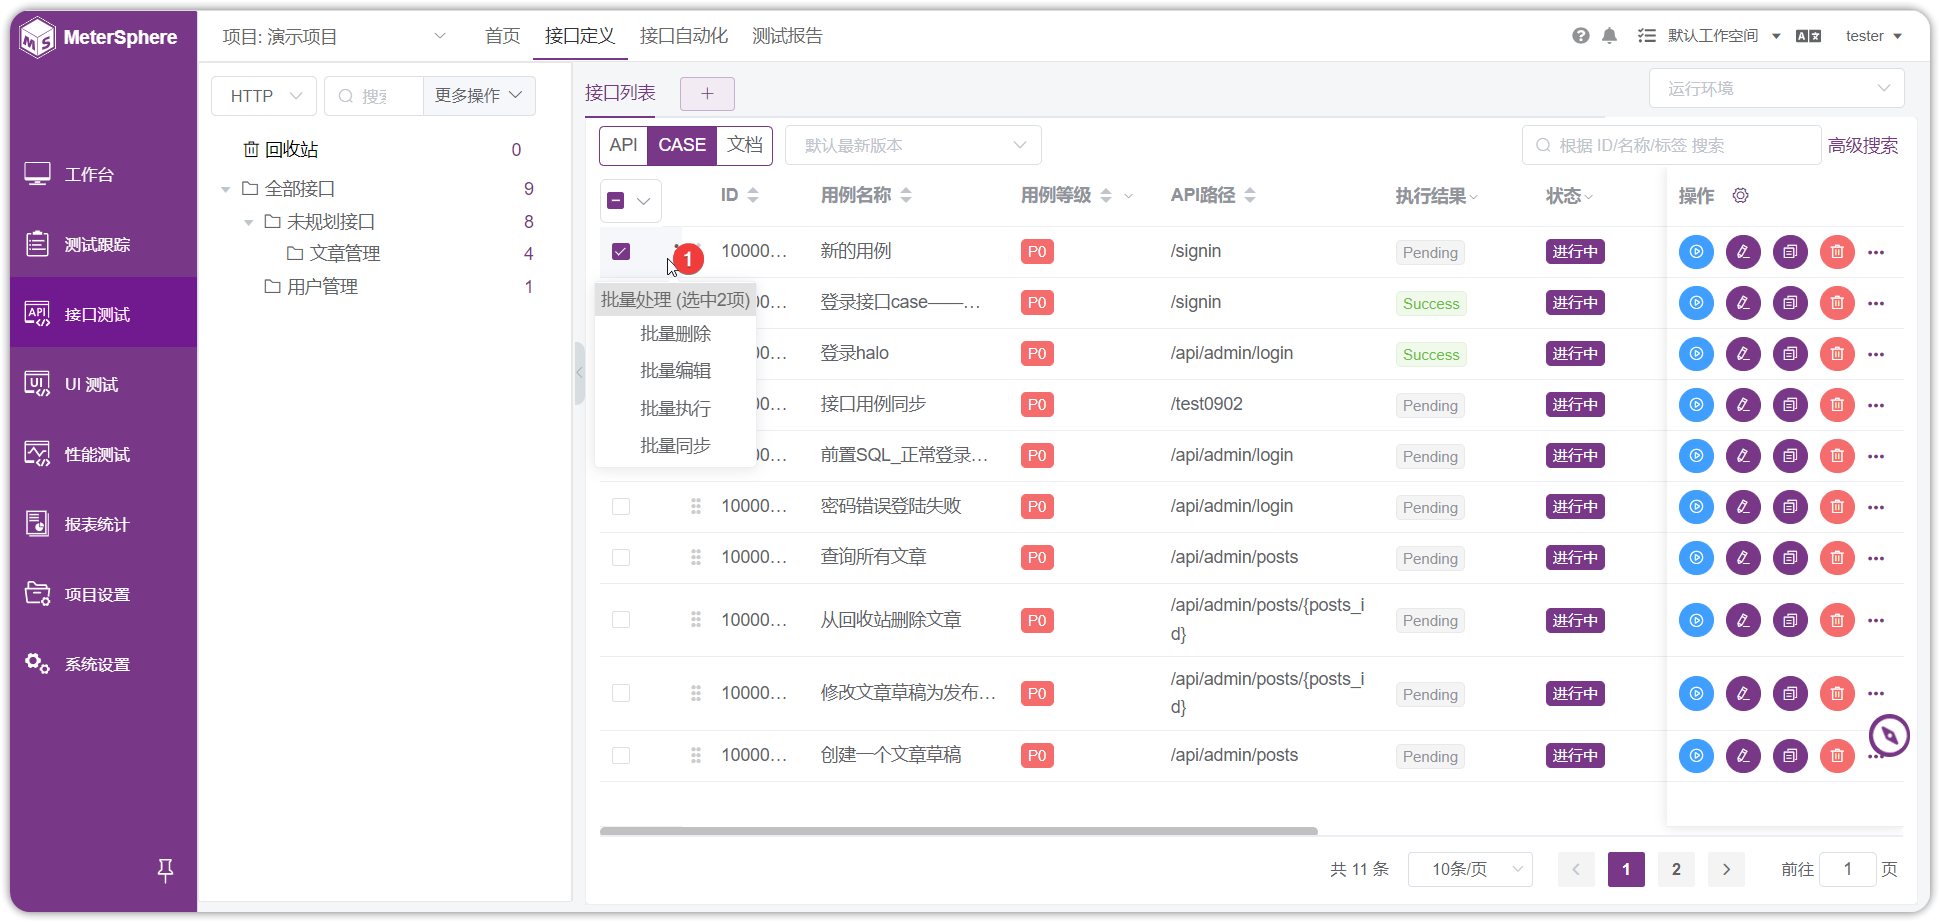Viewport: 1940px width, 922px height.
Task: Copy the 接口用例同步 case with copy icon
Action: (x=1790, y=405)
